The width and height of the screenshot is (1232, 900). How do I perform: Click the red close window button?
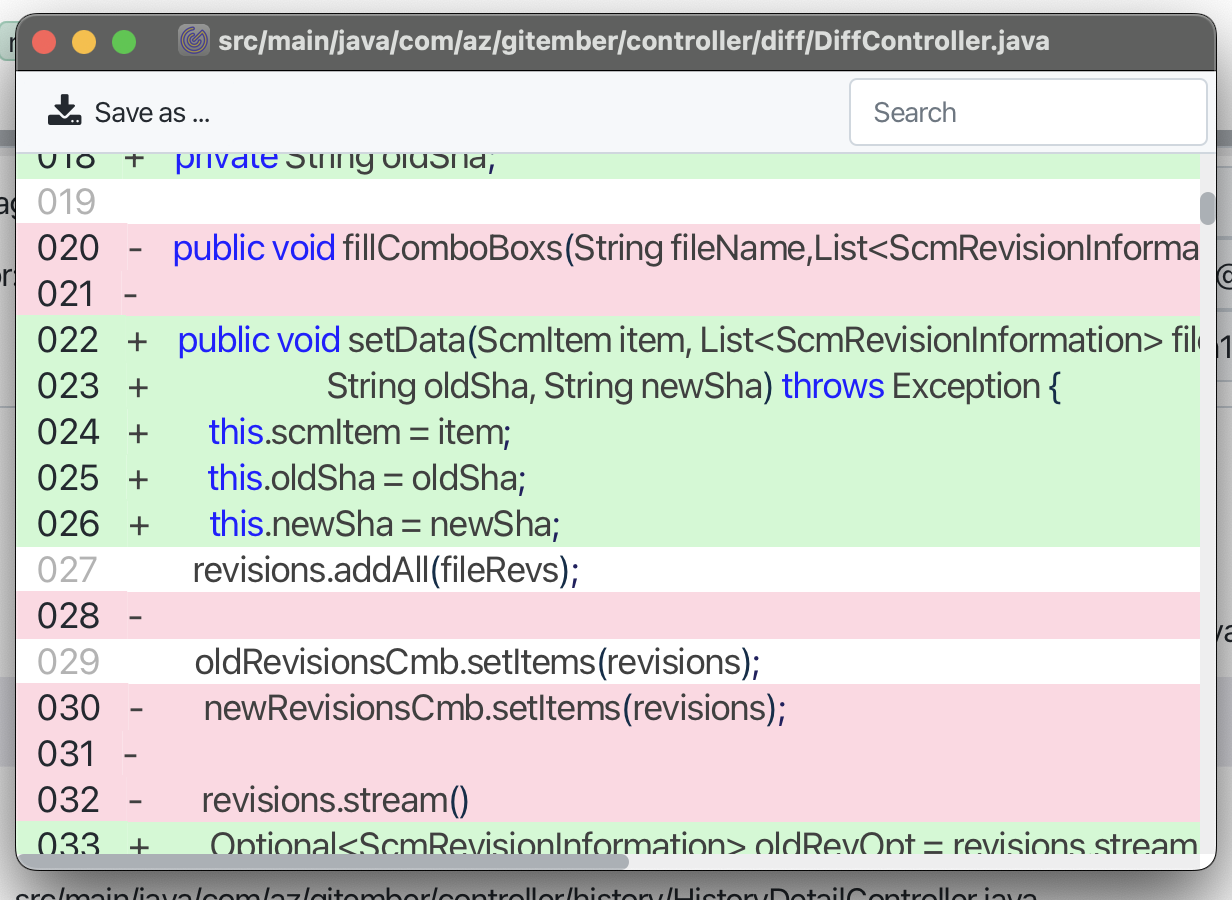(44, 42)
